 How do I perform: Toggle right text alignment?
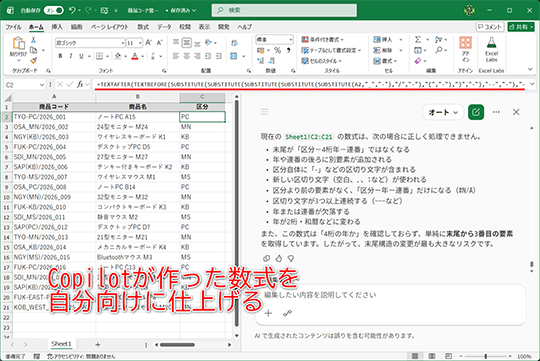(x=197, y=56)
